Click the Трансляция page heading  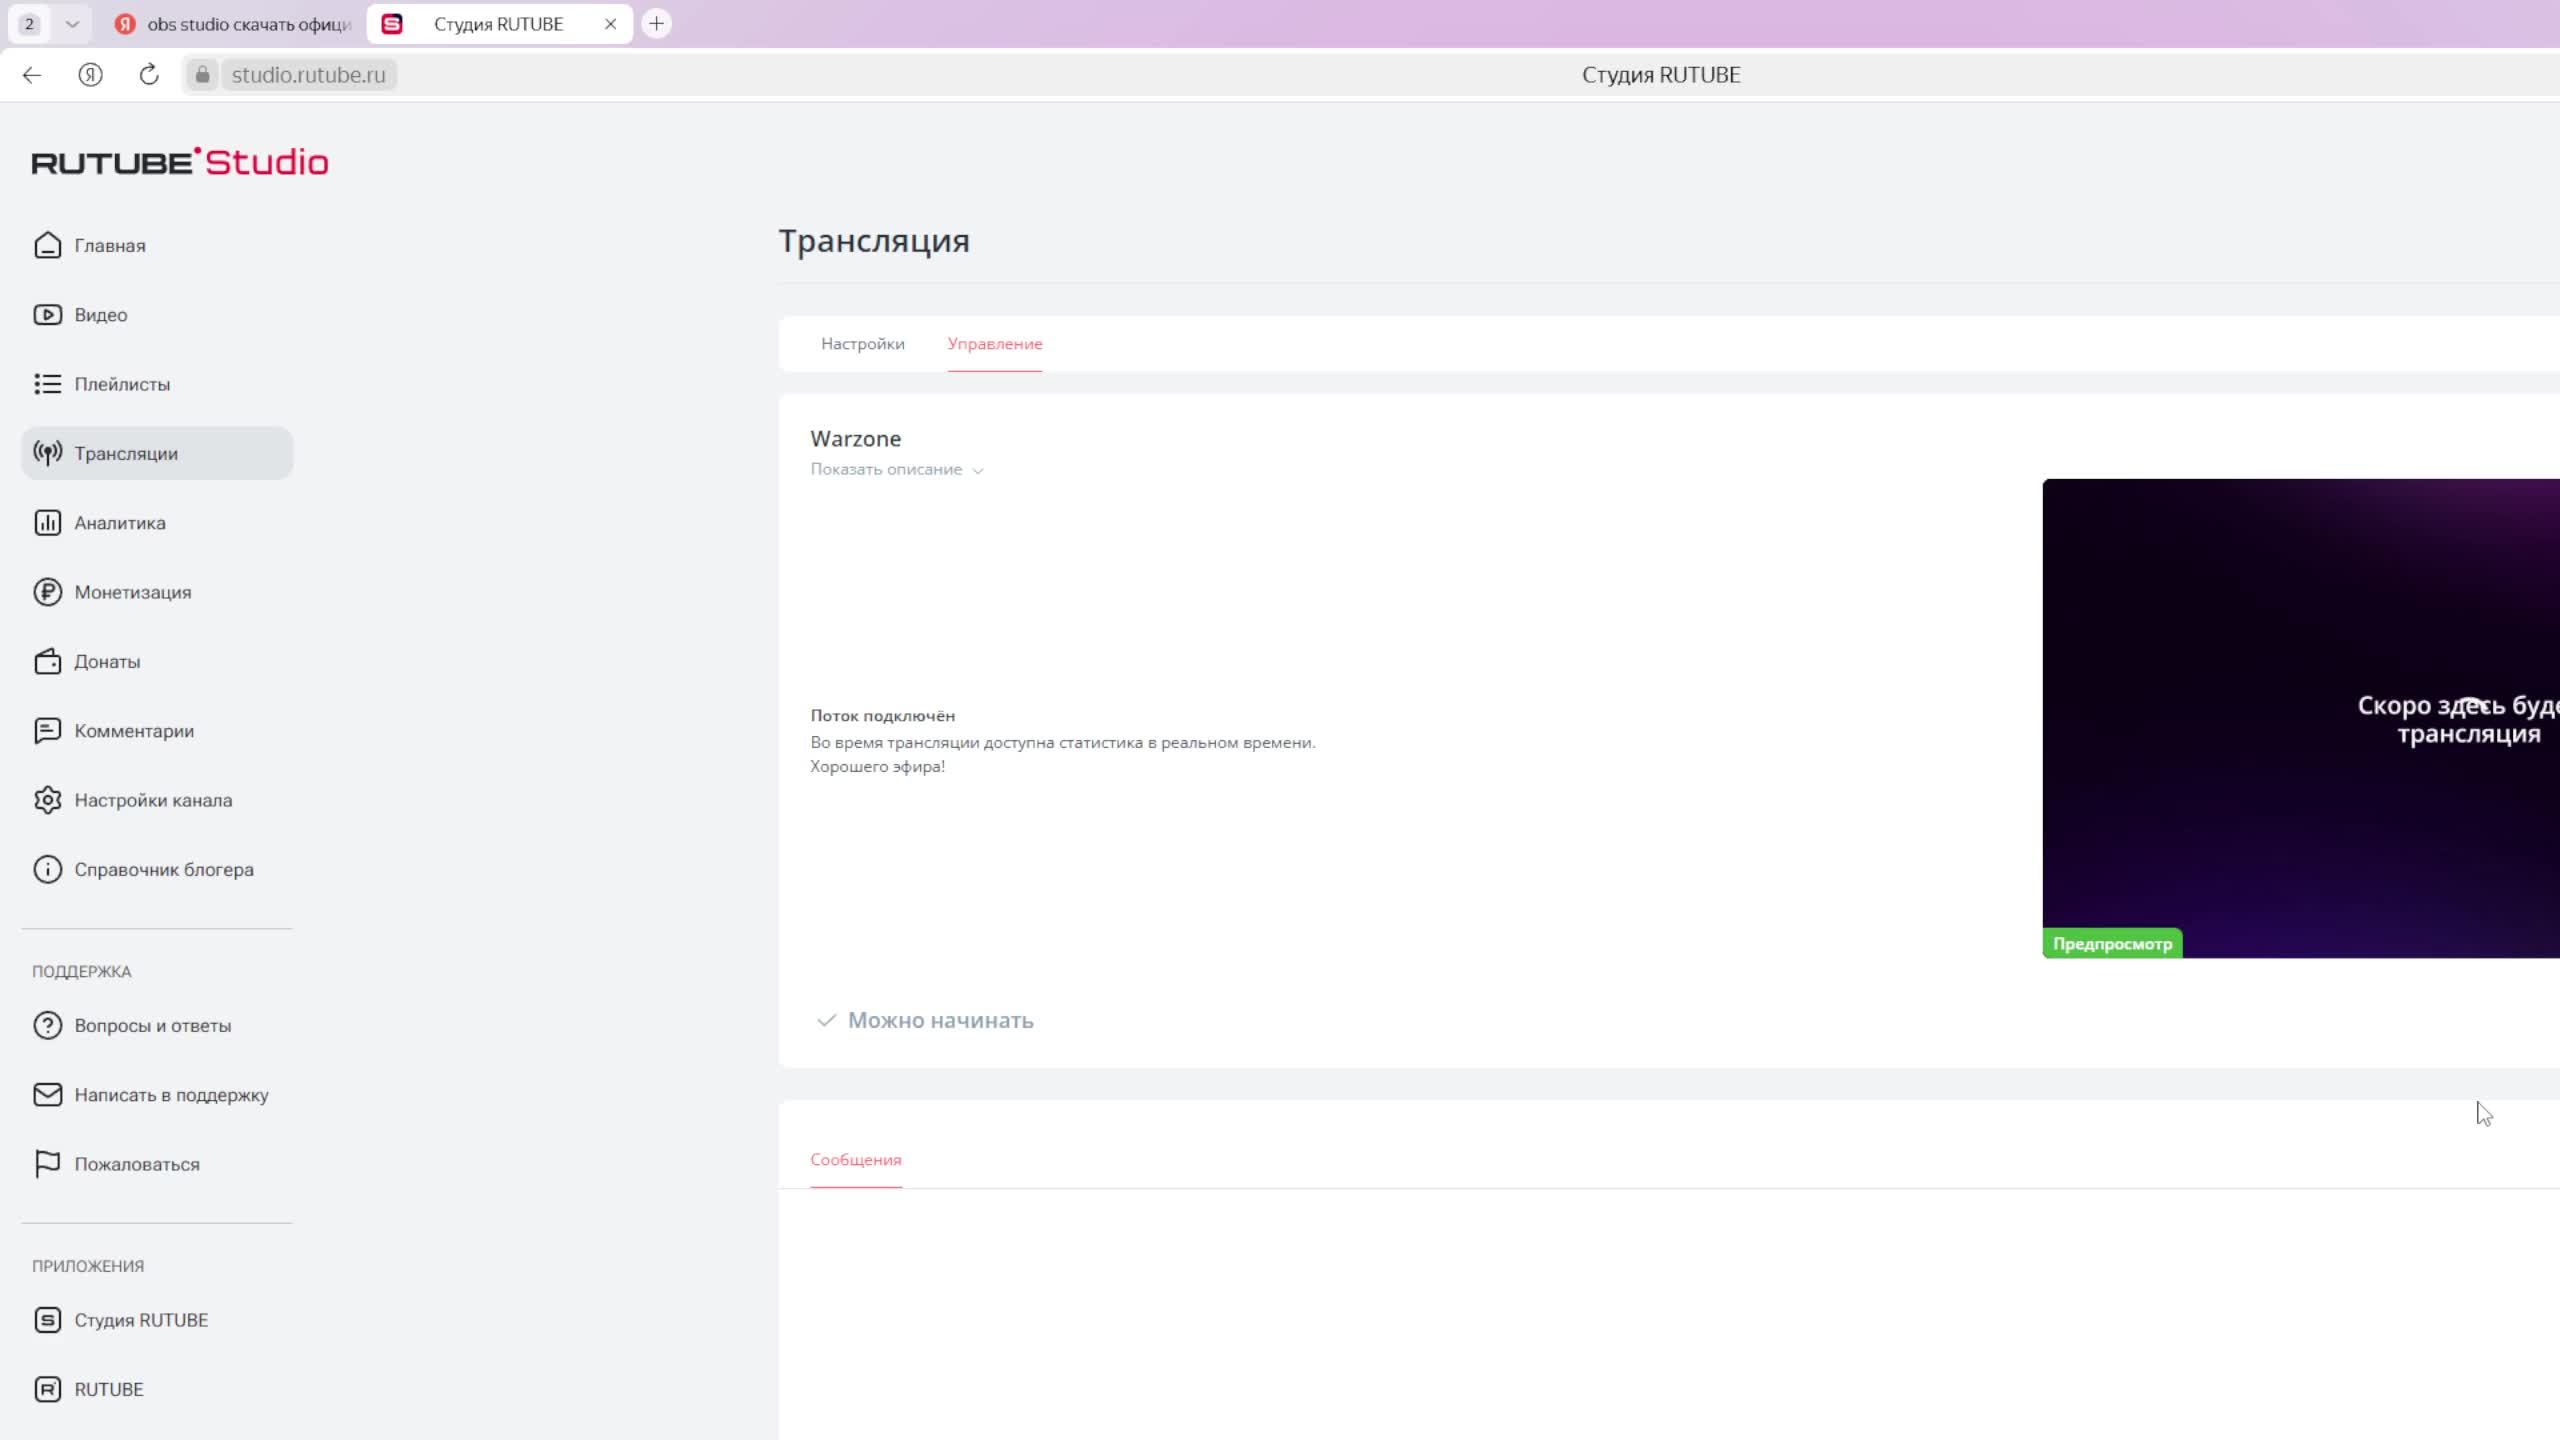[874, 241]
